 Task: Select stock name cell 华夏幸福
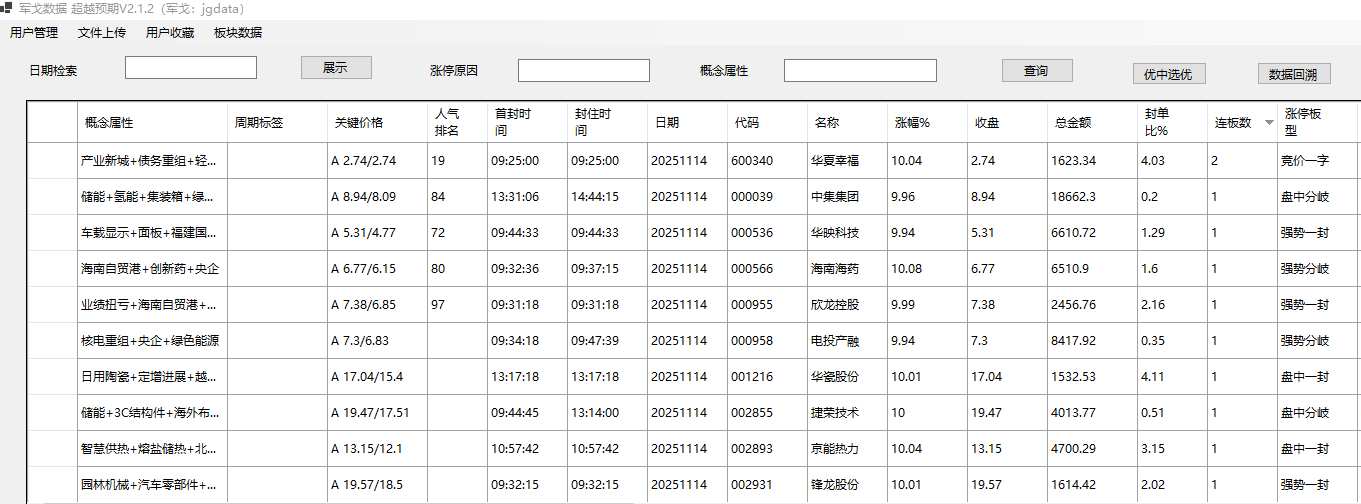coord(847,161)
